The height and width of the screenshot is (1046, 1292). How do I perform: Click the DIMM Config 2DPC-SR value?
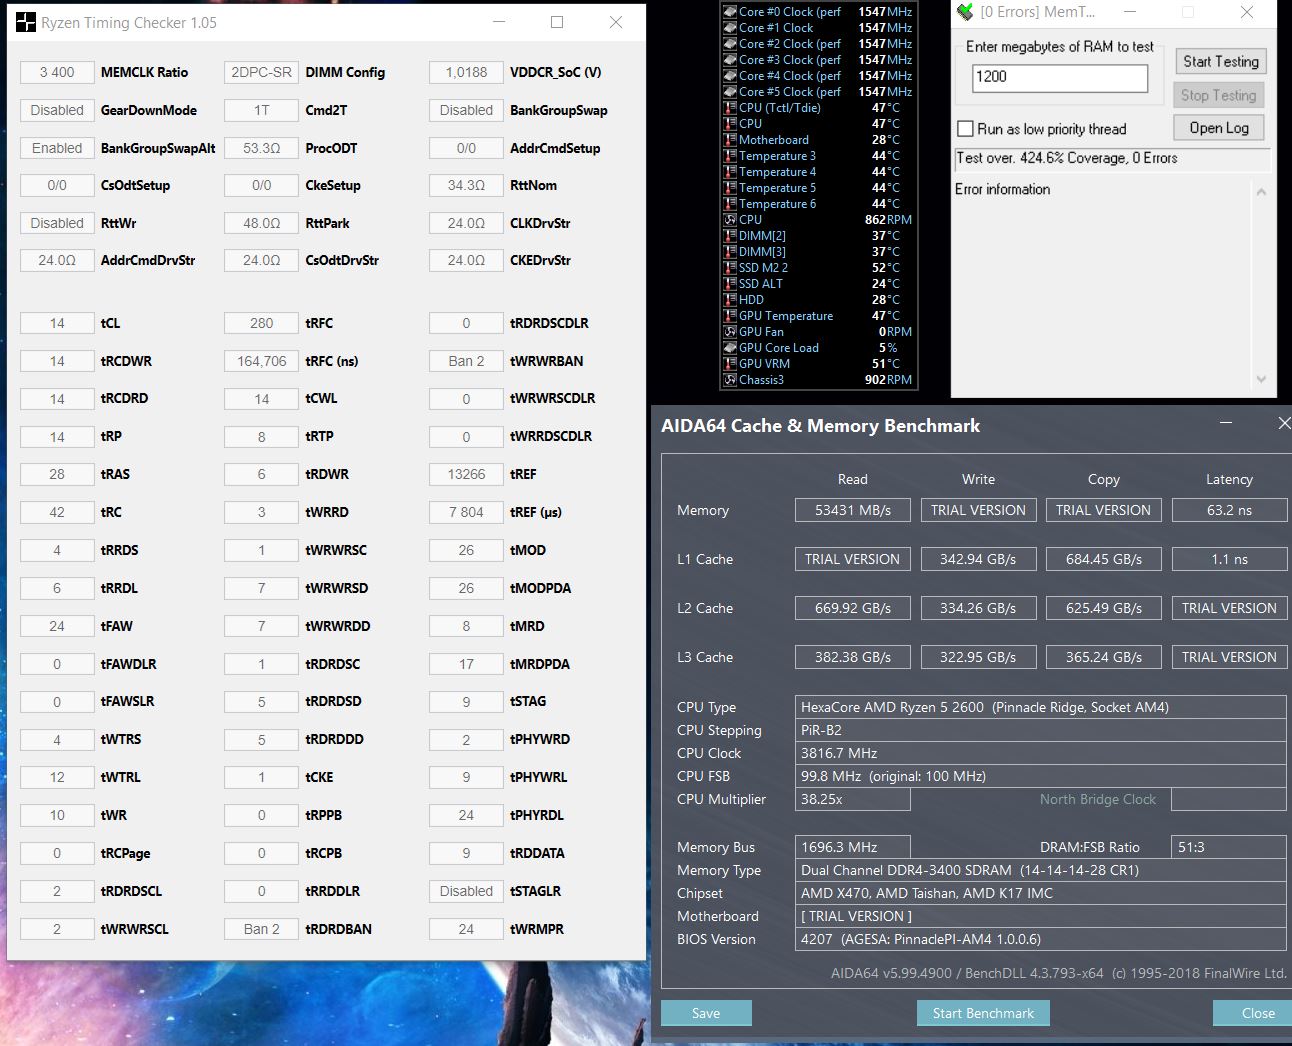coord(261,72)
